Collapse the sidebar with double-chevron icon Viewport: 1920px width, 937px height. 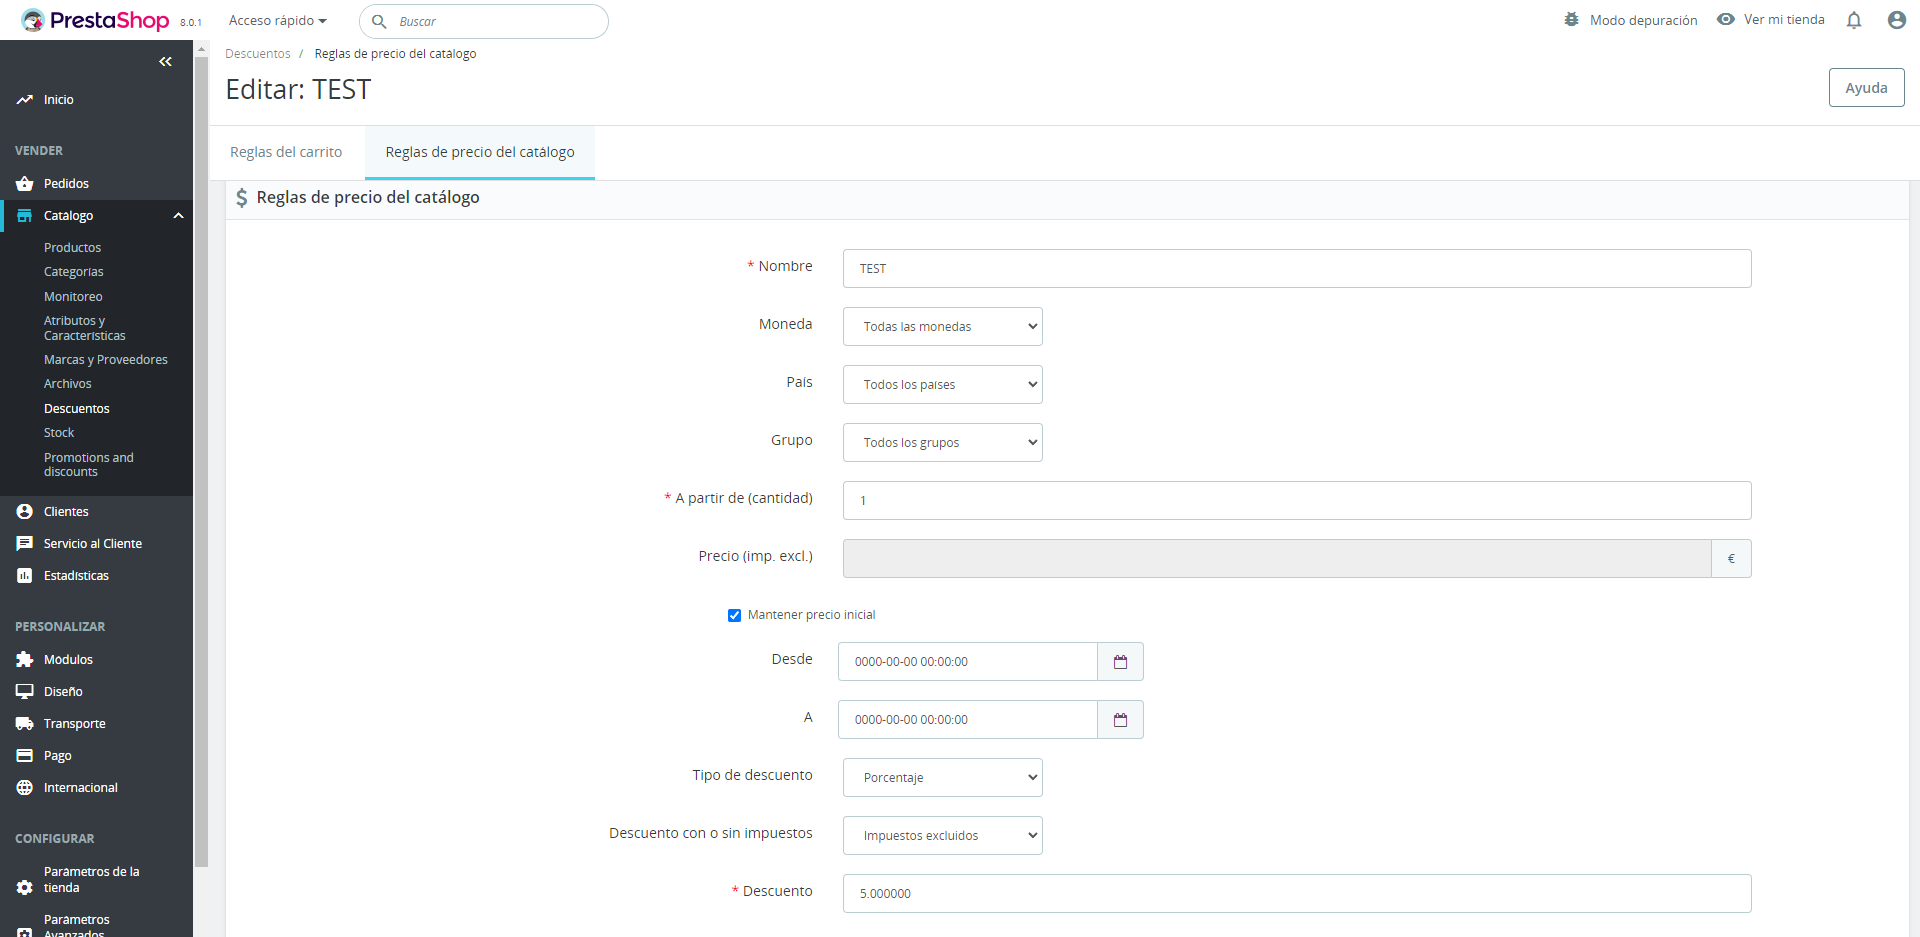click(165, 62)
